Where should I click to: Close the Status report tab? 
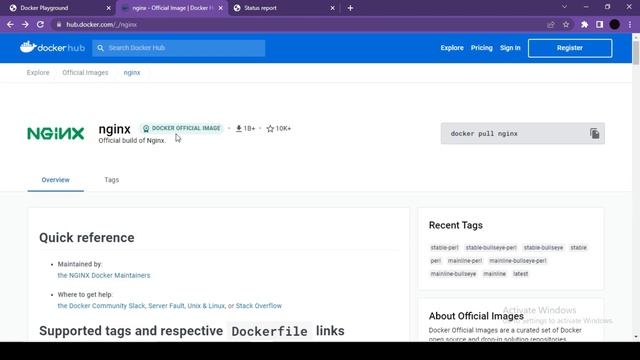(x=333, y=8)
